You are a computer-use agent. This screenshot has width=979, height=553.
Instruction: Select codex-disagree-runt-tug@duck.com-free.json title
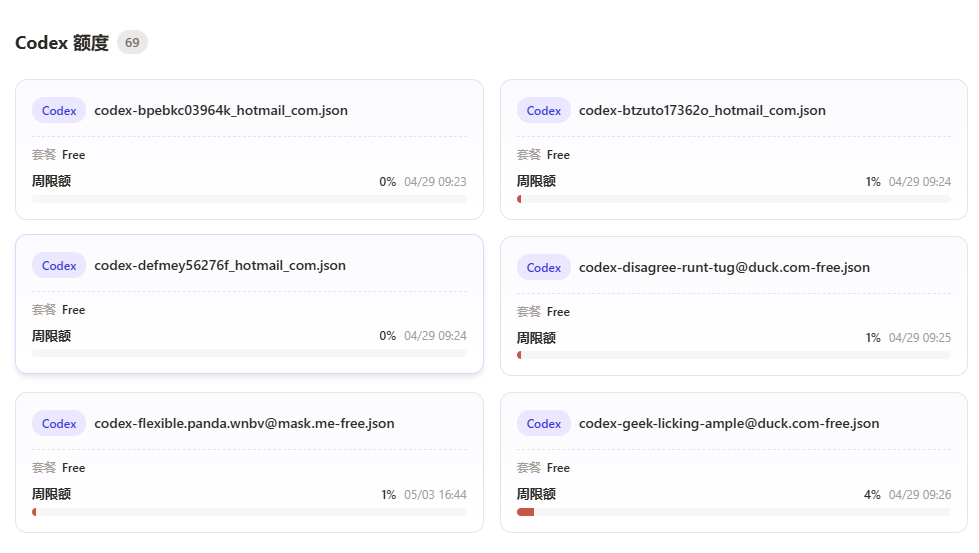pos(724,267)
